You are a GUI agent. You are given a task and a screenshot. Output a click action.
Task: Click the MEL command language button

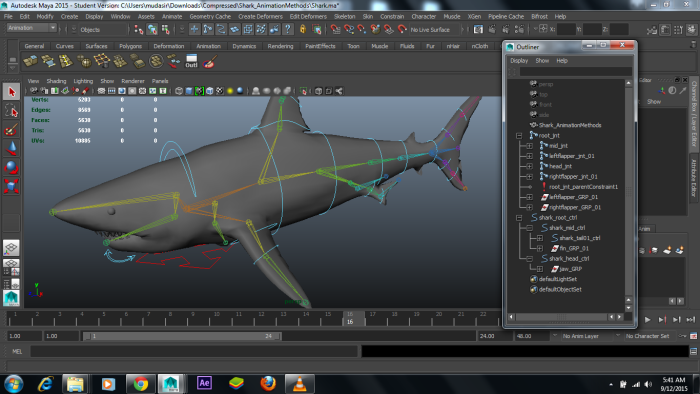17,352
